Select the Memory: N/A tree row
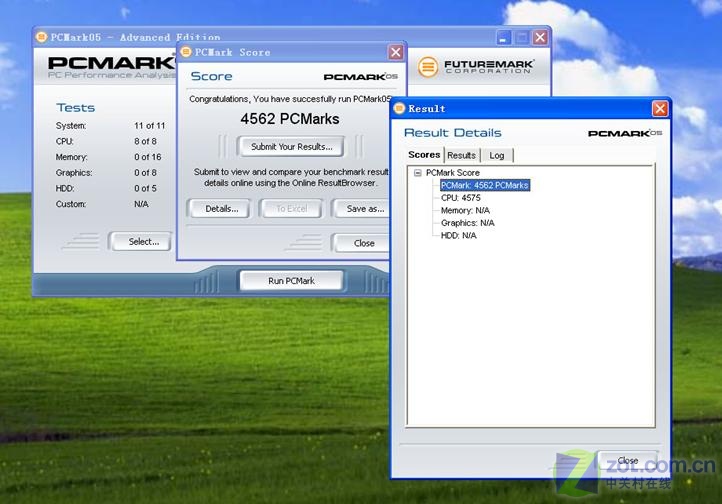Viewport: 722px width, 504px height. pos(465,210)
